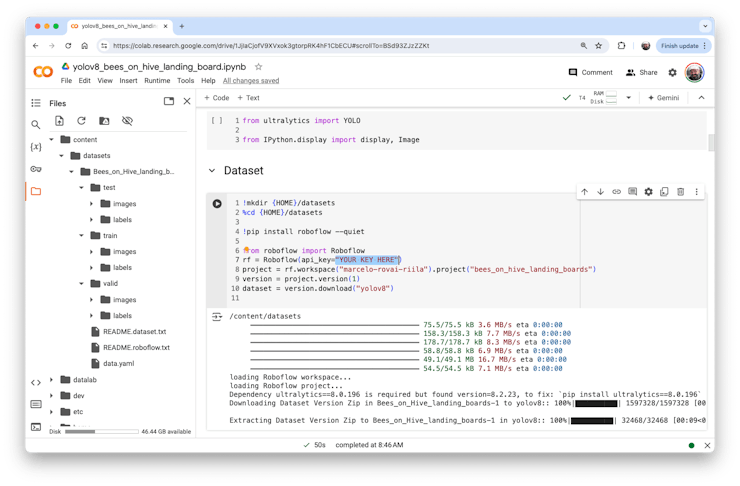Screen dimensions: 740x486
Task: Open the Insert menu
Action: [x=128, y=81]
